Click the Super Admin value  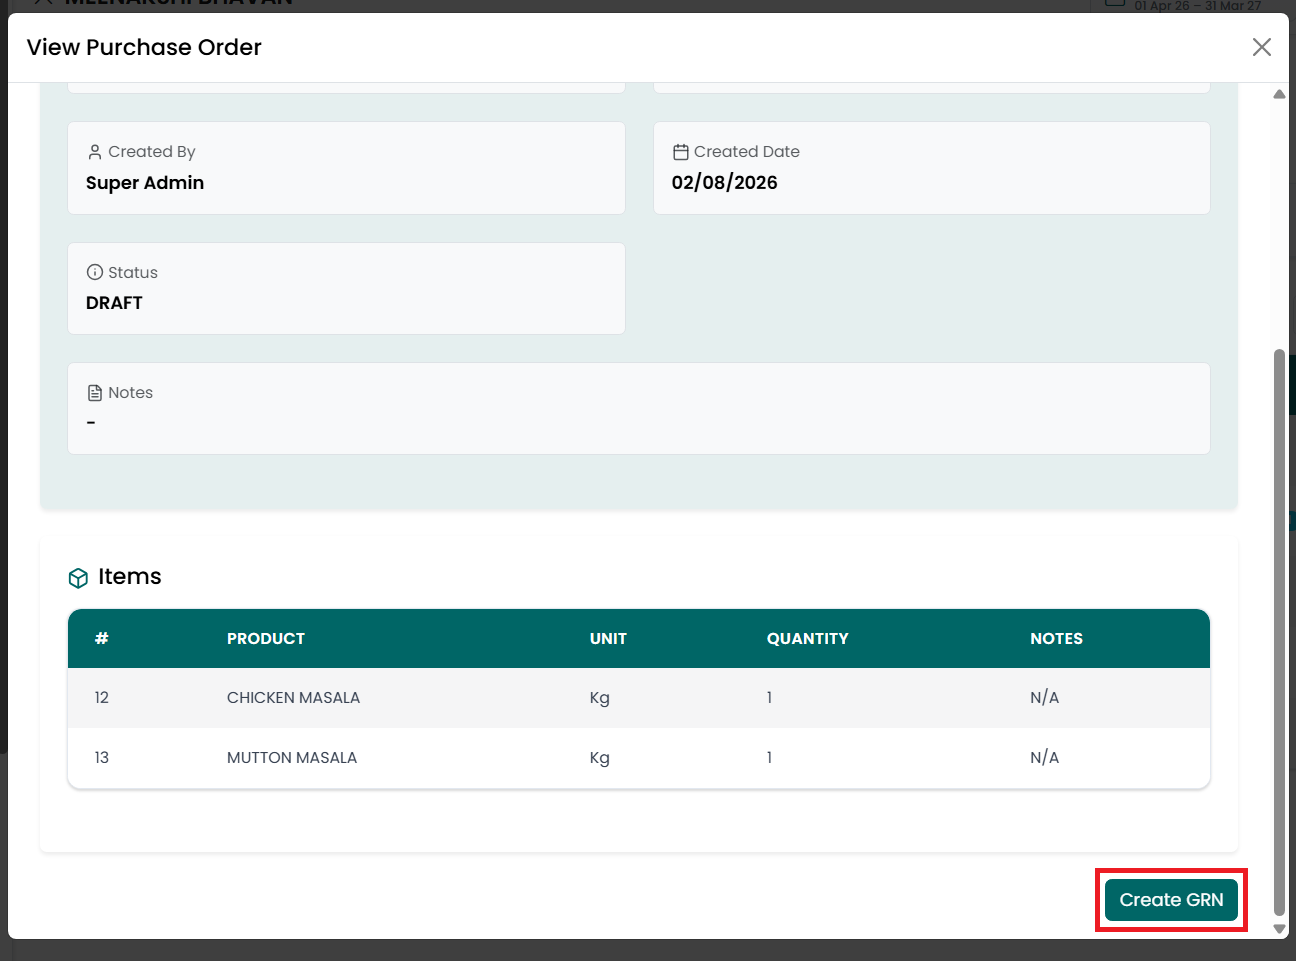coord(145,183)
